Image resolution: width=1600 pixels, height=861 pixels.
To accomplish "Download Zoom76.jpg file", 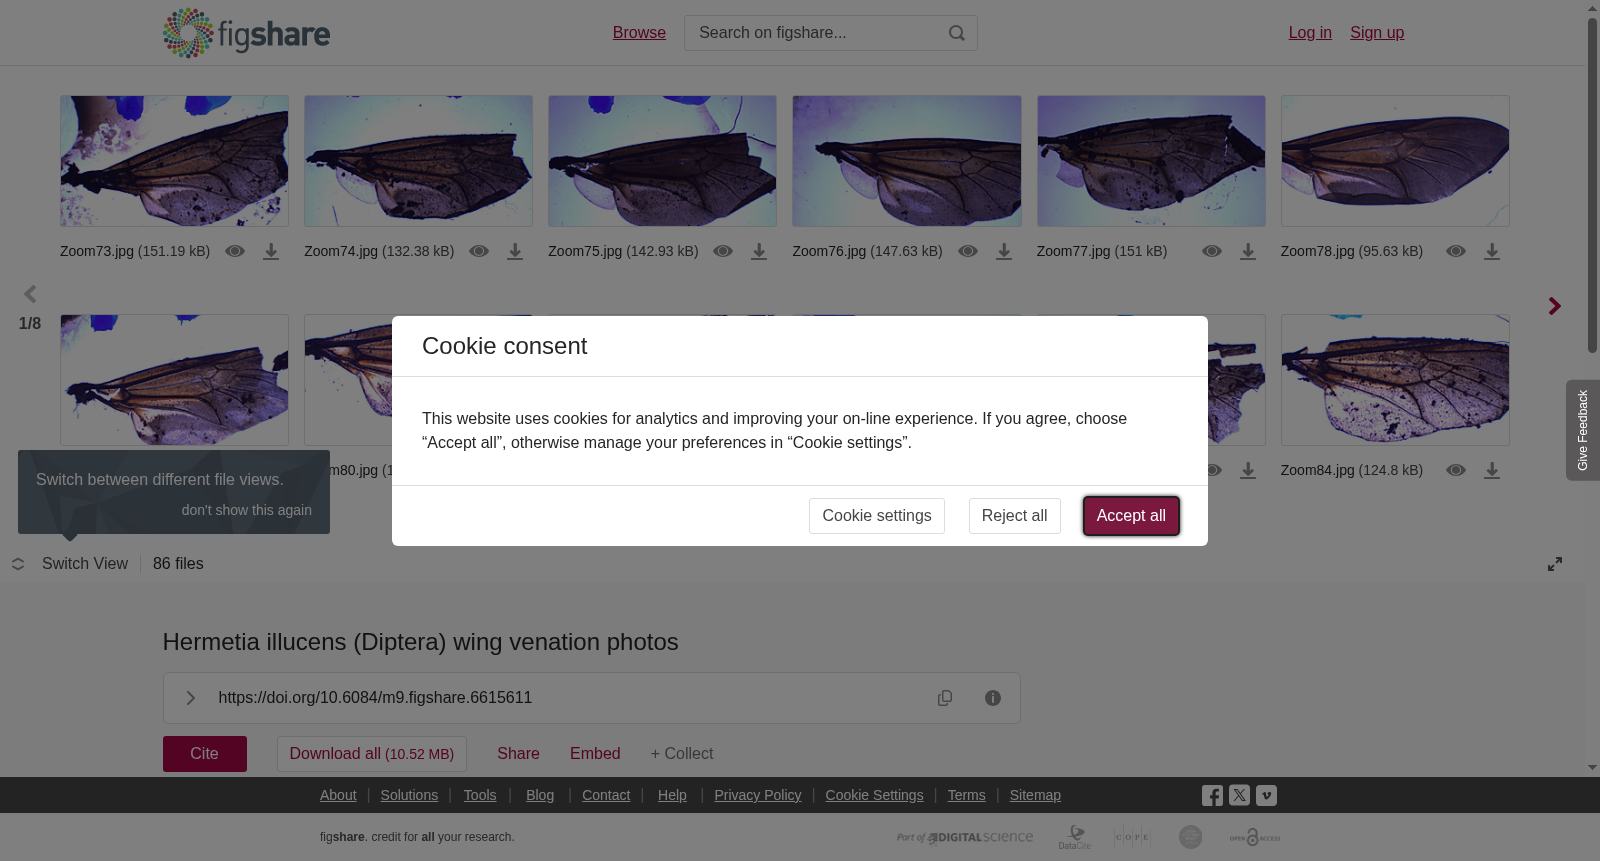I will click(1004, 251).
